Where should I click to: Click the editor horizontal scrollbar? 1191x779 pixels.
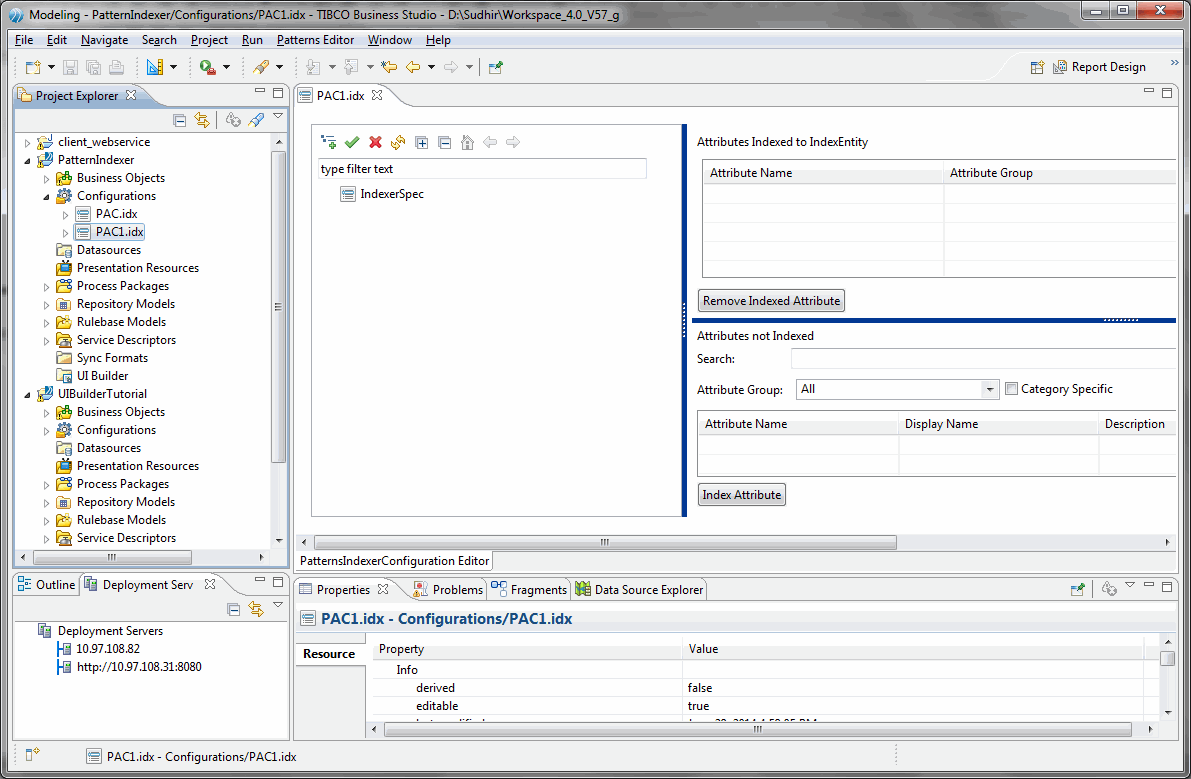(605, 542)
